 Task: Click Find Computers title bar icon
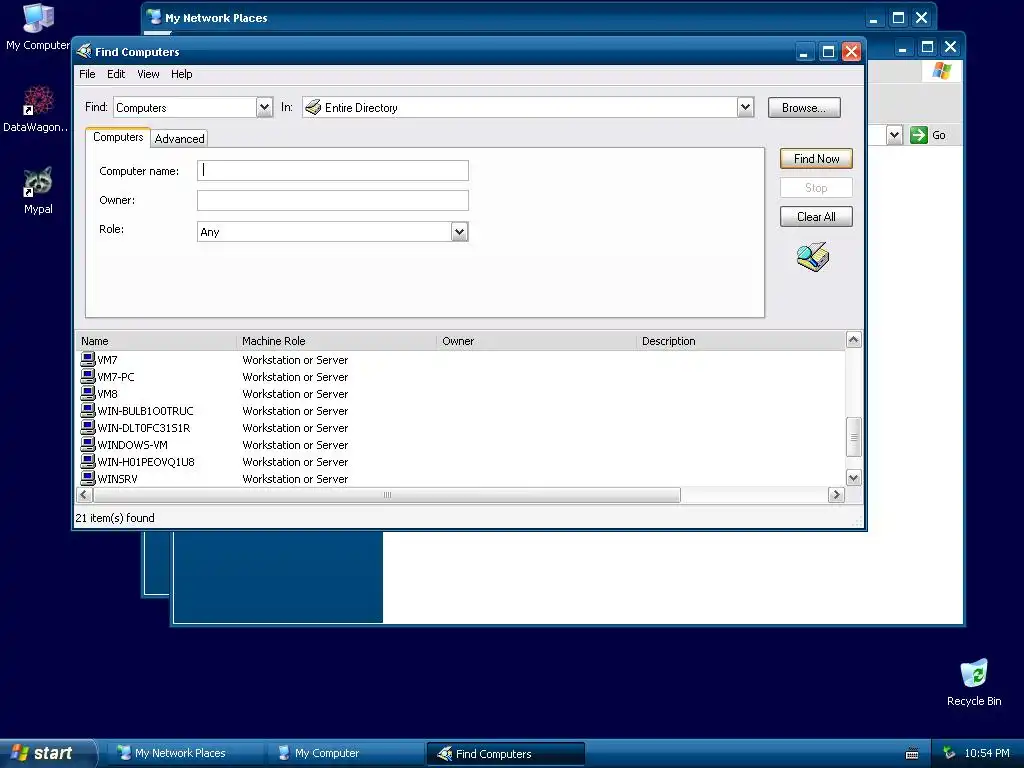[x=84, y=51]
